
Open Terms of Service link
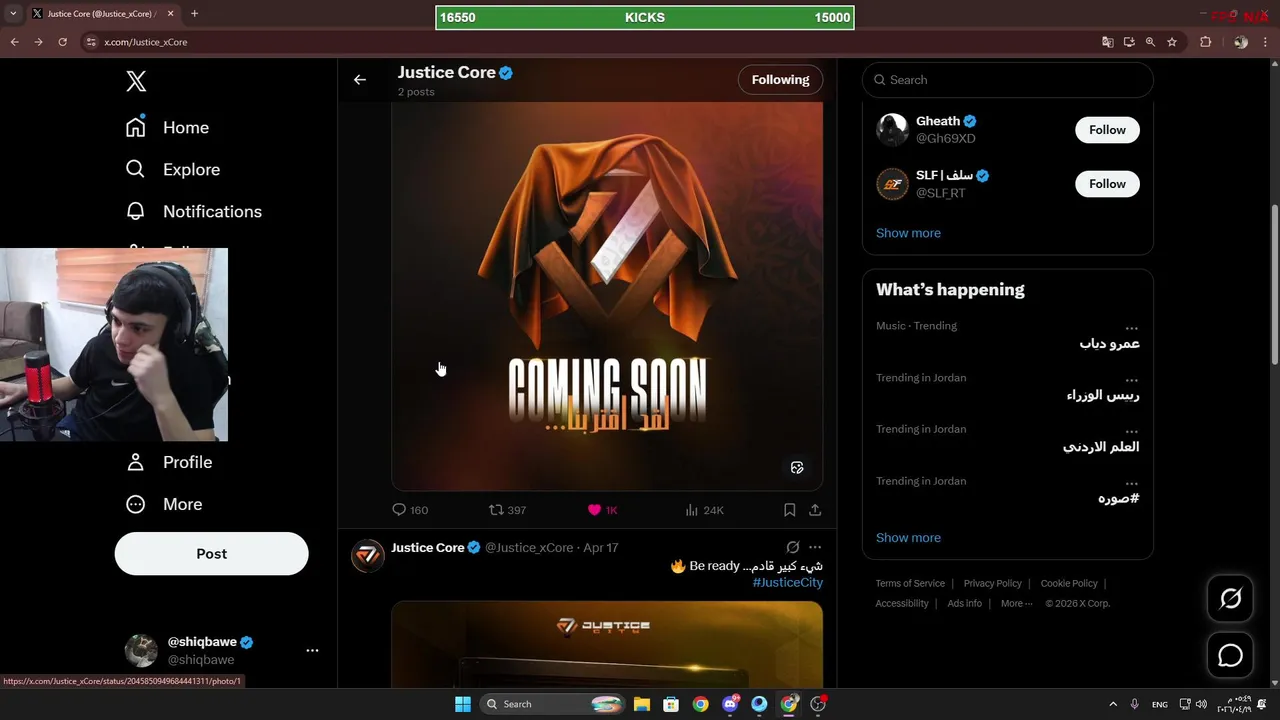[x=910, y=583]
